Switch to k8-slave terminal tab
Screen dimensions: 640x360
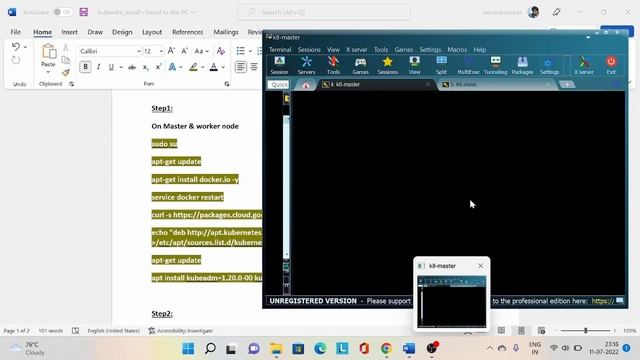(x=496, y=84)
